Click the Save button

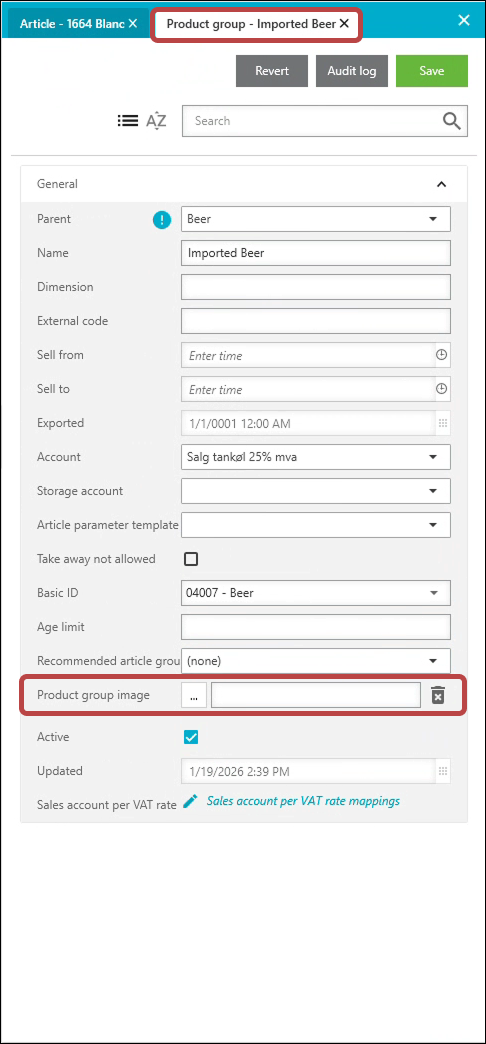[x=431, y=71]
